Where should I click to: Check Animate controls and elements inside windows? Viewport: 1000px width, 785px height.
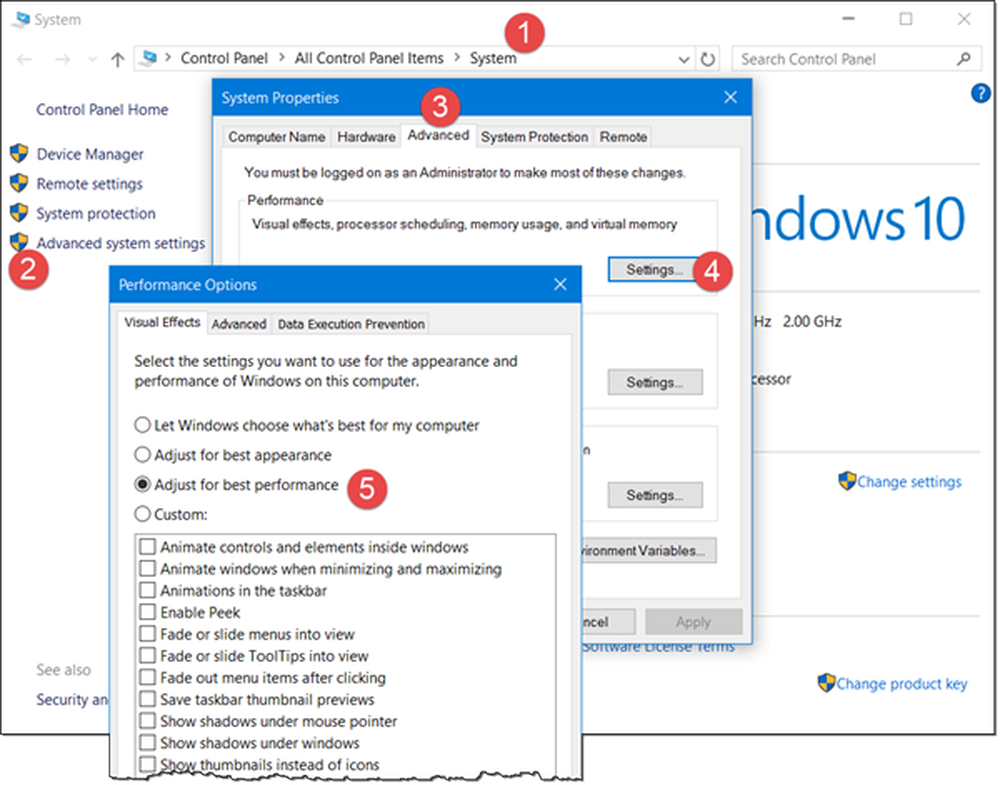pyautogui.click(x=147, y=547)
